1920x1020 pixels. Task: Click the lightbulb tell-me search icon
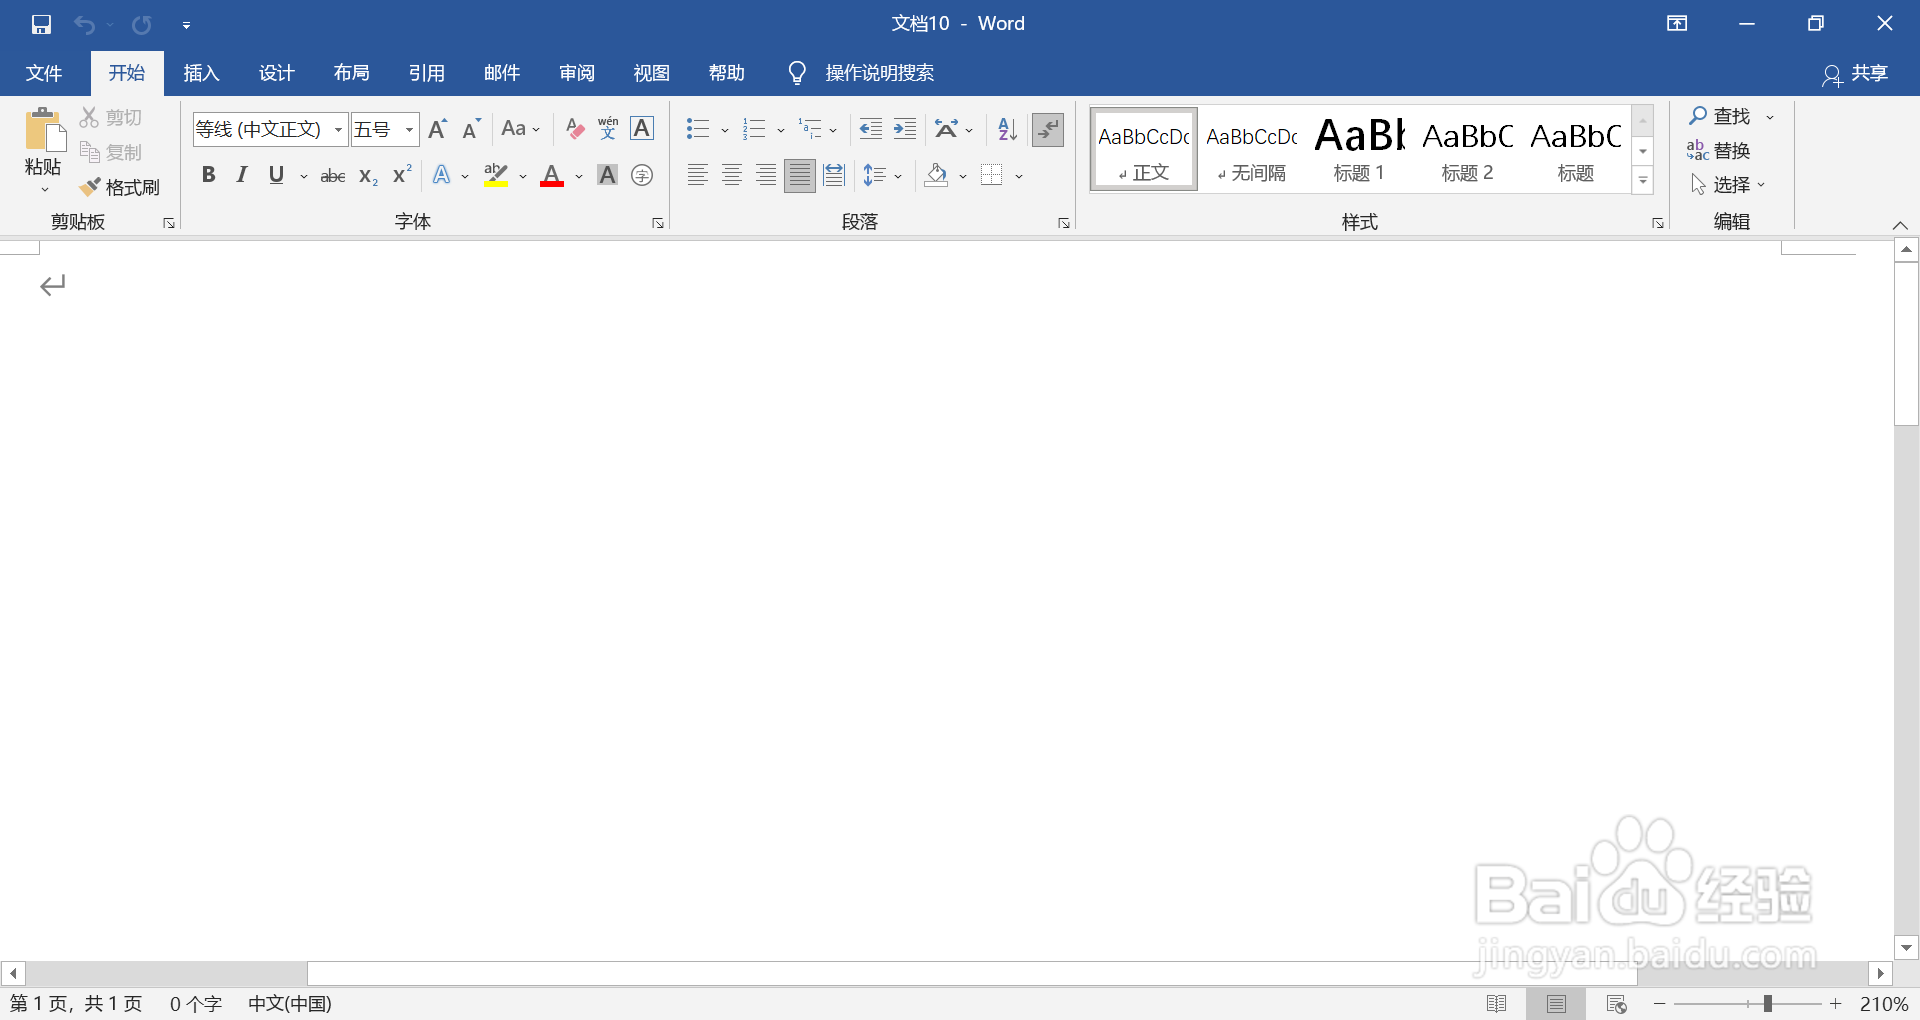(797, 73)
